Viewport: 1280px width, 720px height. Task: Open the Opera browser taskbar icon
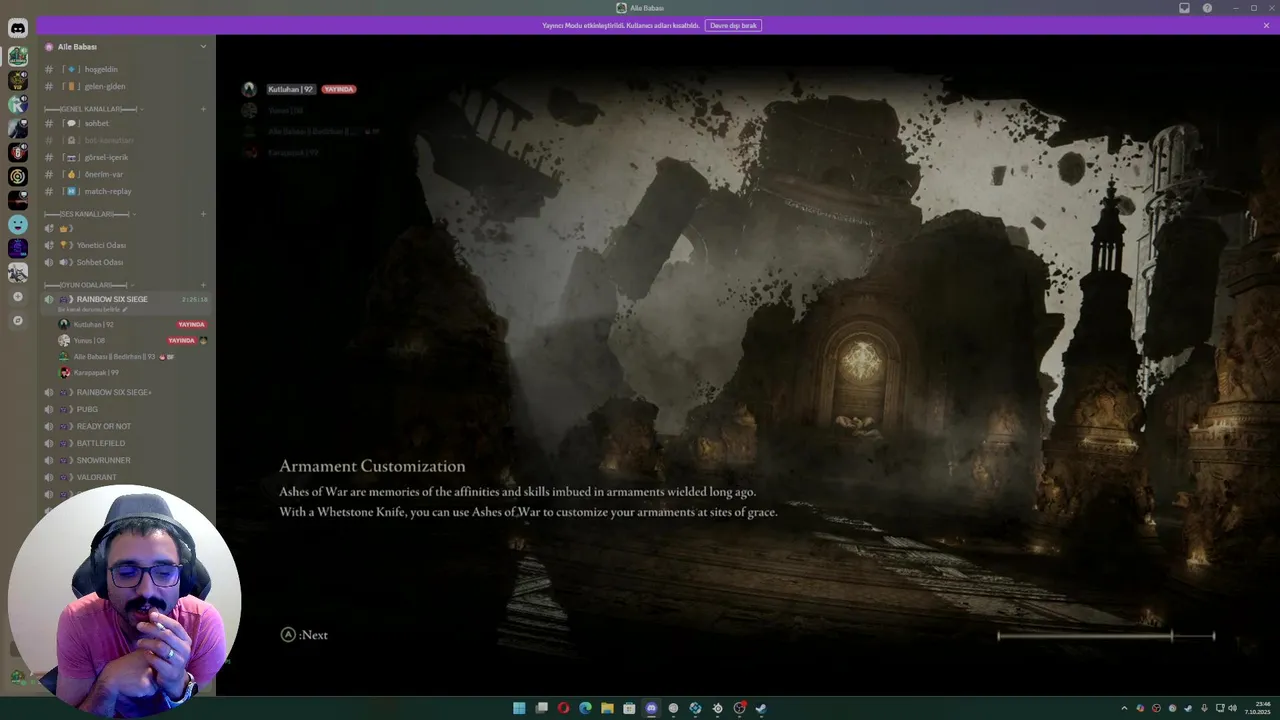pos(563,708)
